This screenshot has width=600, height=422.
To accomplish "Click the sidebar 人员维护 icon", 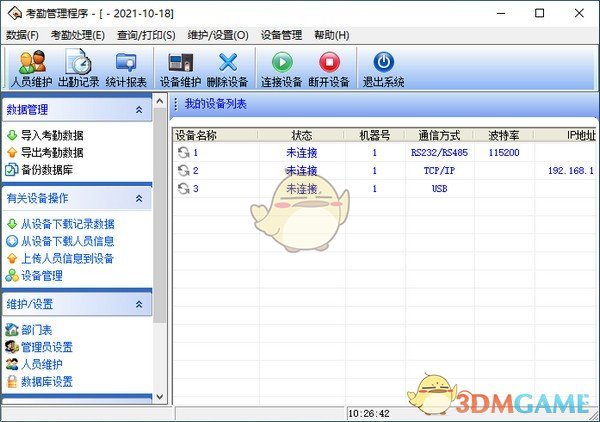I will 12,364.
